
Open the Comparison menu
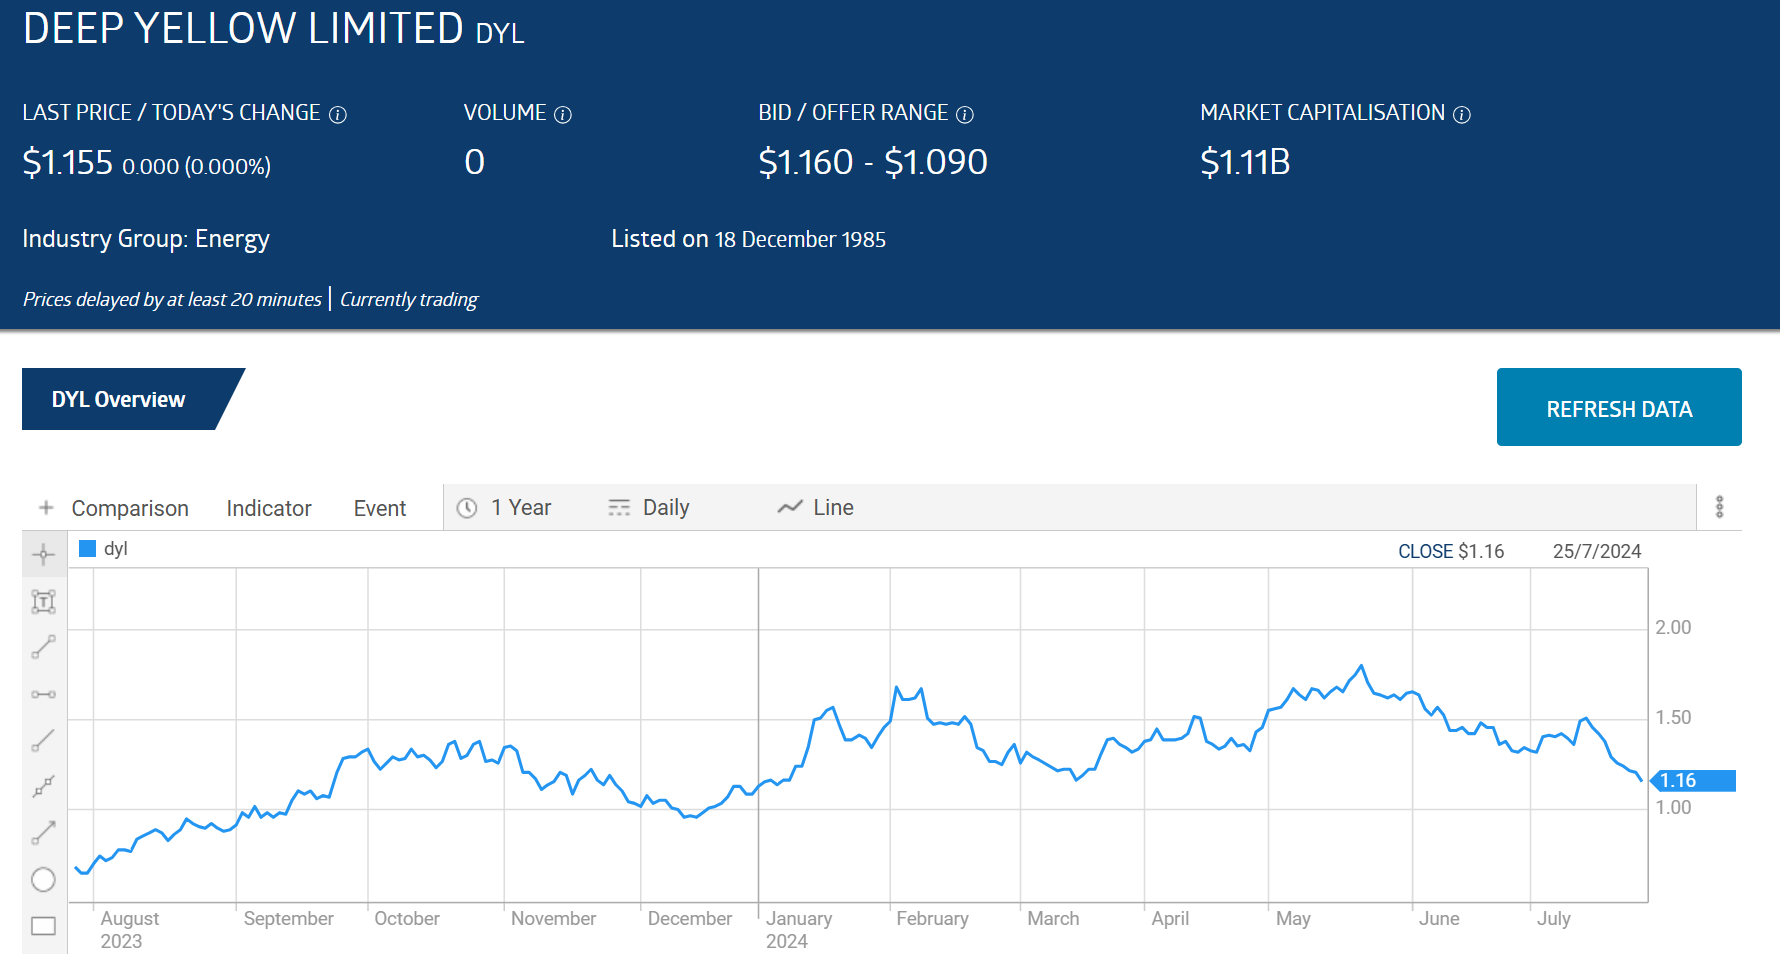click(x=130, y=508)
